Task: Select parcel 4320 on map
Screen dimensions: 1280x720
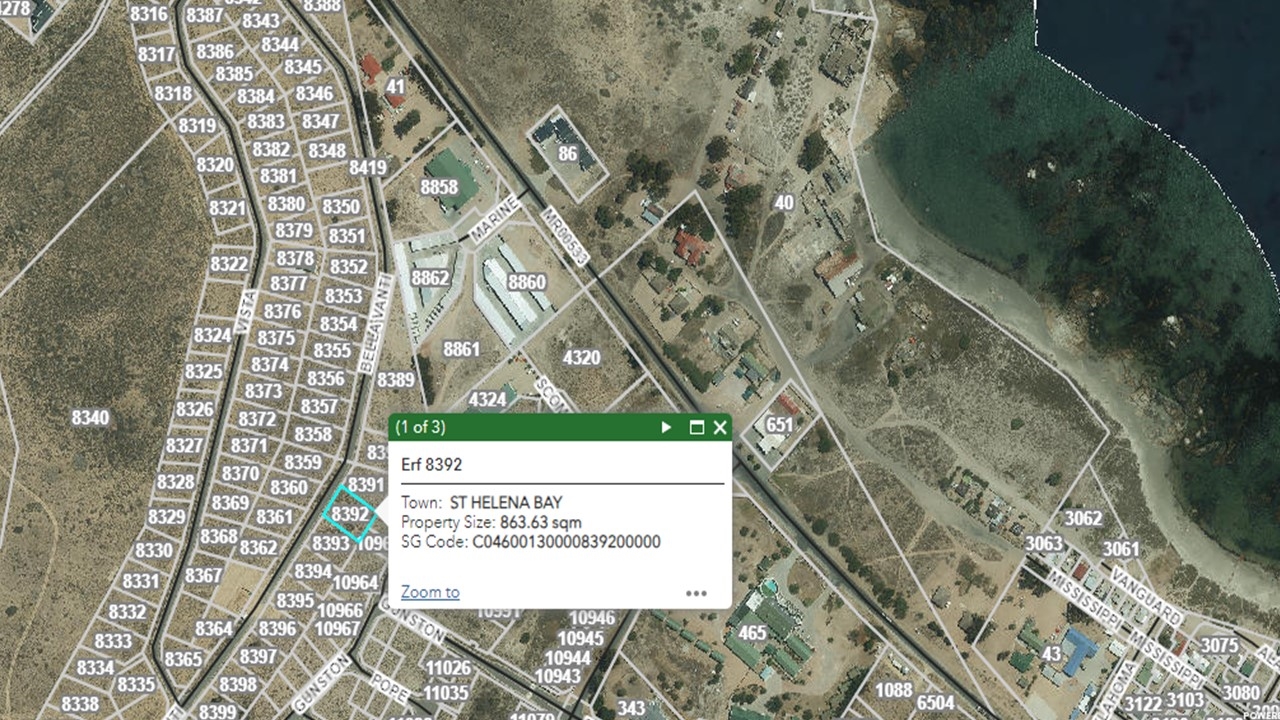Action: point(581,358)
